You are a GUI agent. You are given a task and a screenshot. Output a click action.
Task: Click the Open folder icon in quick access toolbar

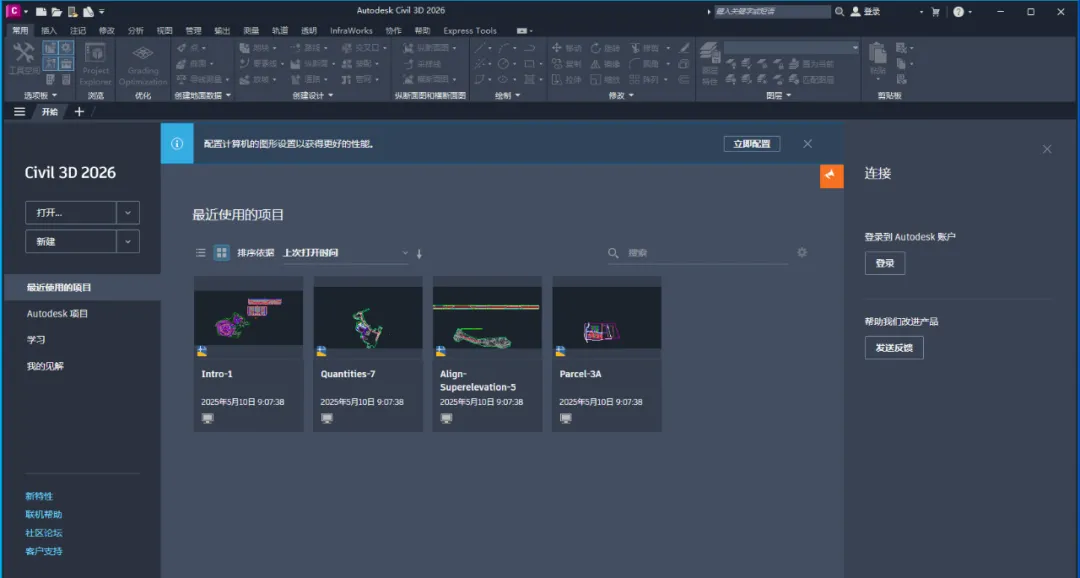(x=56, y=12)
